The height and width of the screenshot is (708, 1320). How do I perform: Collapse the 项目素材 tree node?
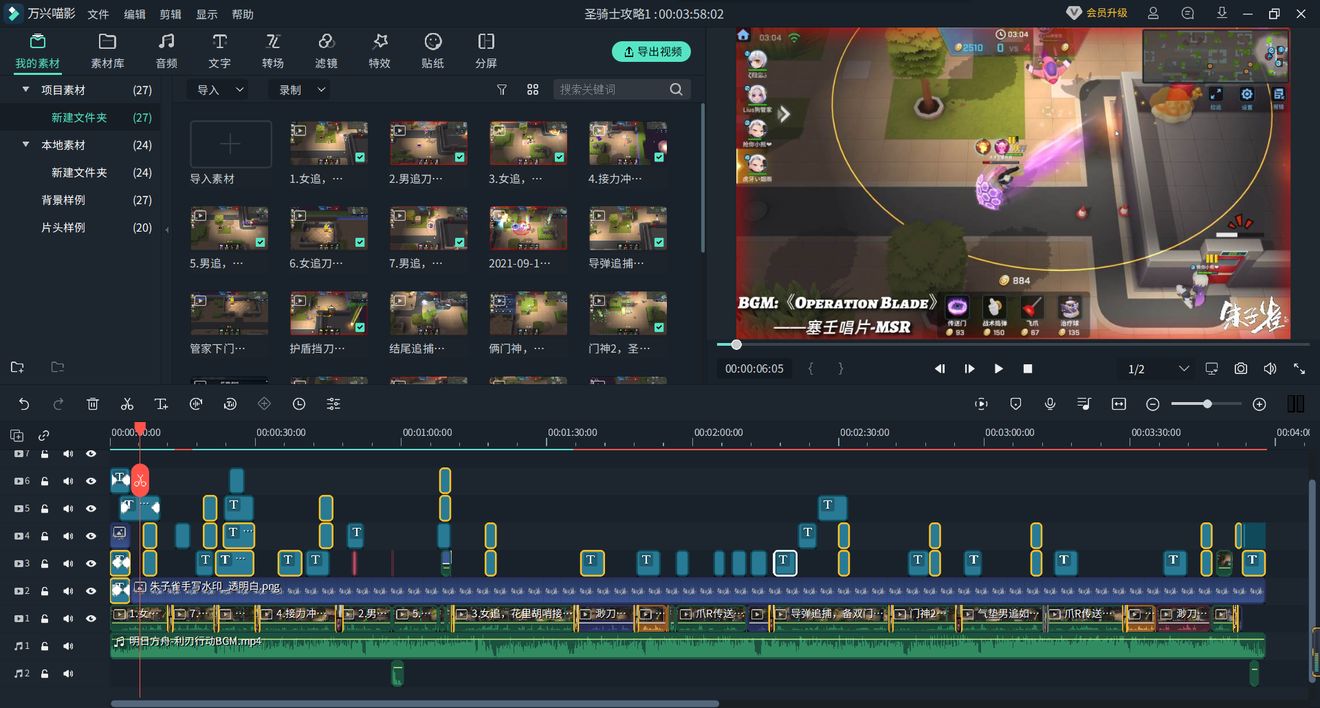[26, 90]
